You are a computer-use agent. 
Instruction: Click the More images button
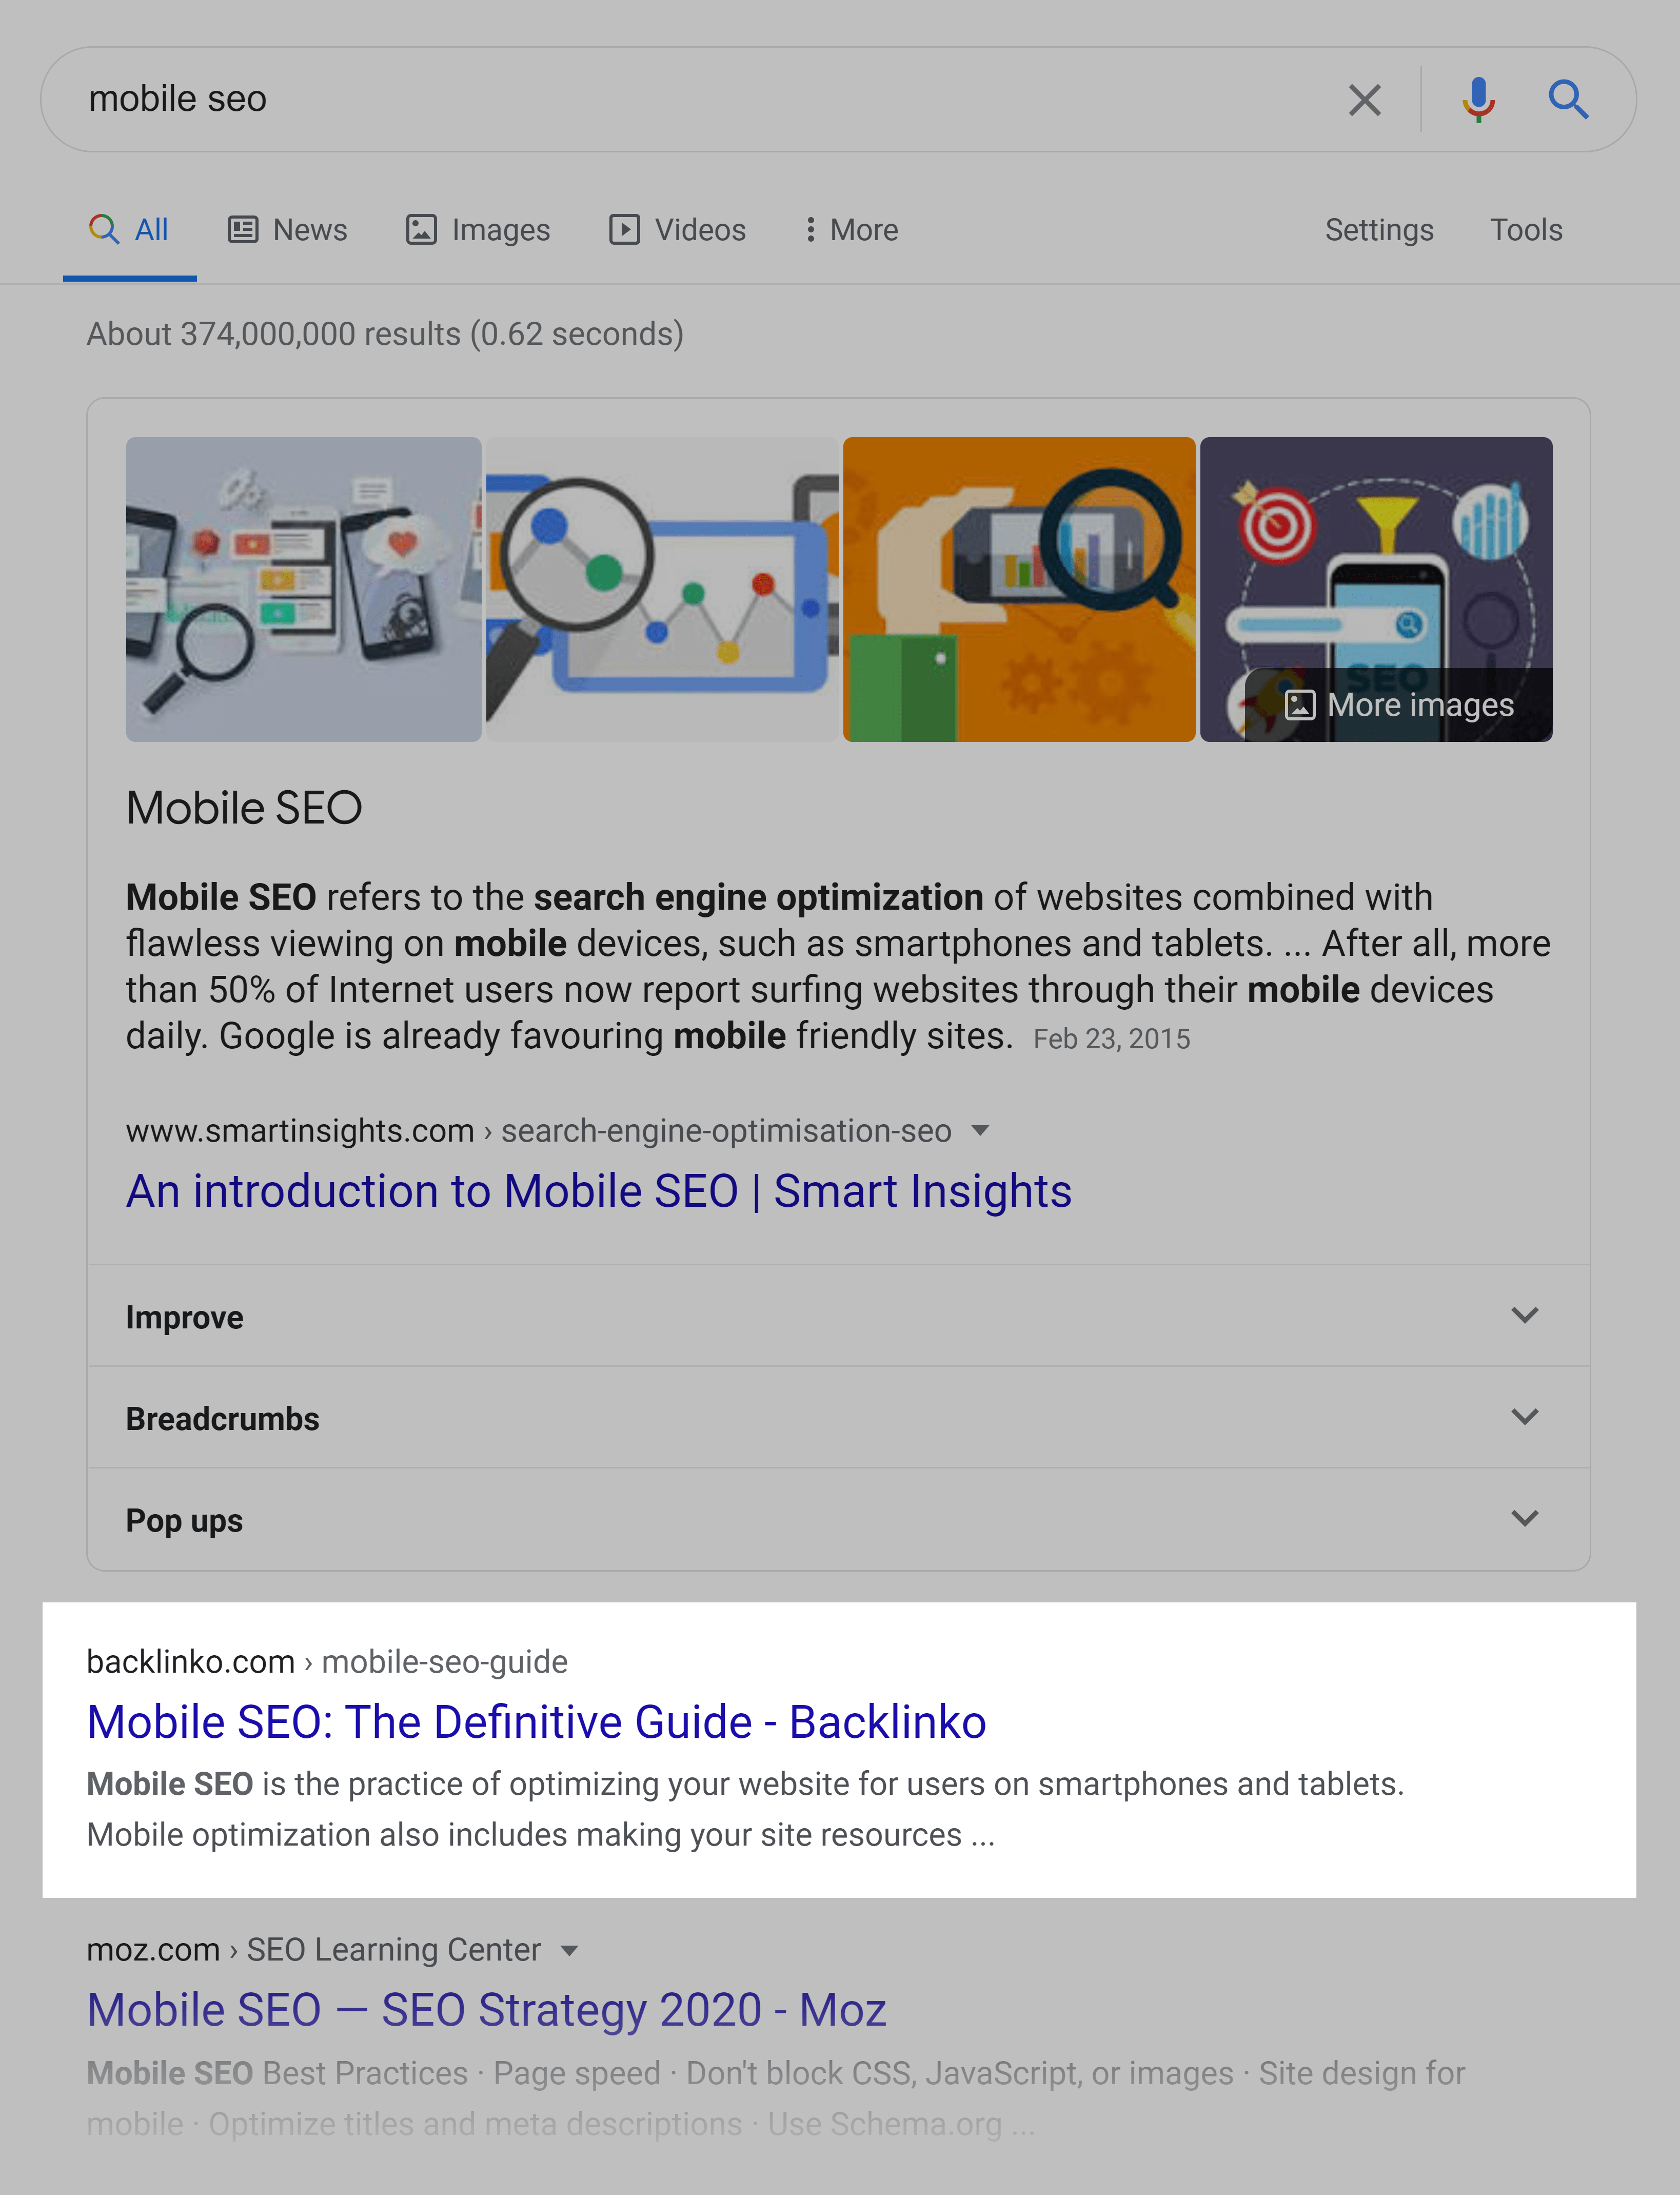tap(1400, 705)
